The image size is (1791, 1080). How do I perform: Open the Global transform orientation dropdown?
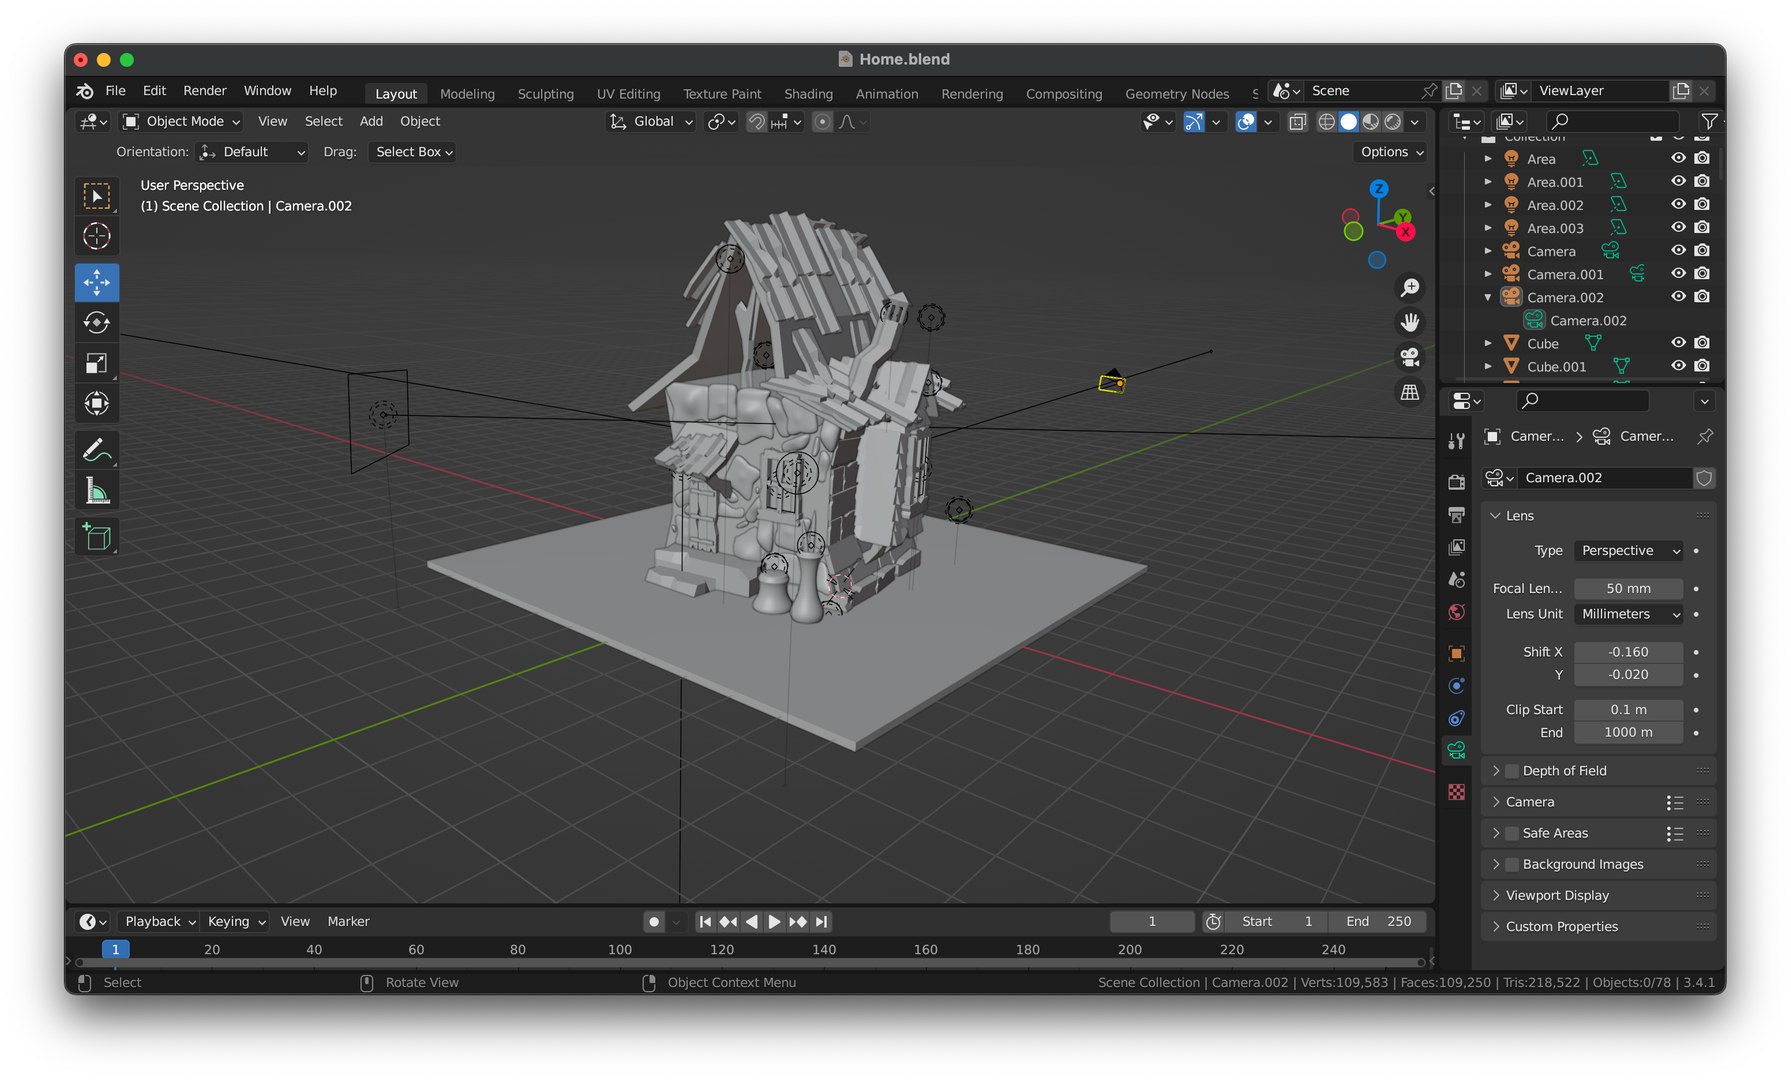651,121
